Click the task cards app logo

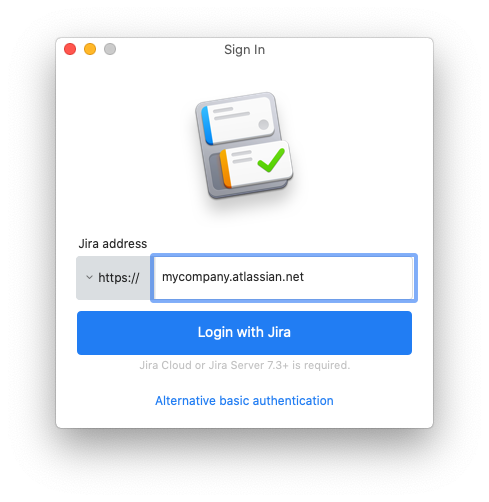[x=244, y=146]
